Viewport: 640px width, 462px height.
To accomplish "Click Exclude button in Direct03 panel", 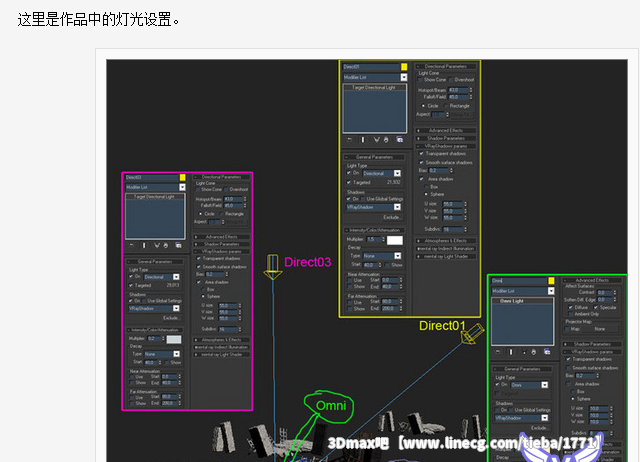I will pos(171,318).
